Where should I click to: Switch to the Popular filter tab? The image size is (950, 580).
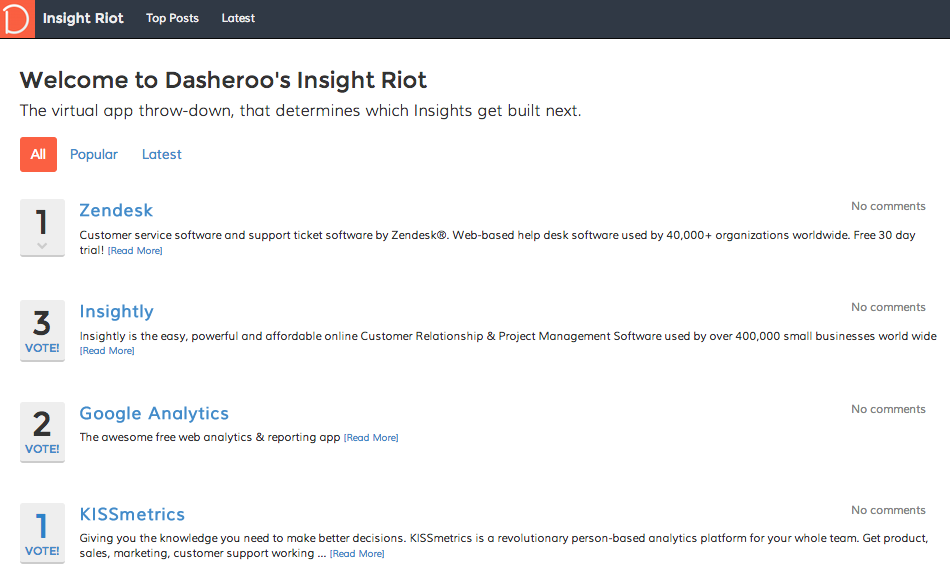[x=94, y=154]
